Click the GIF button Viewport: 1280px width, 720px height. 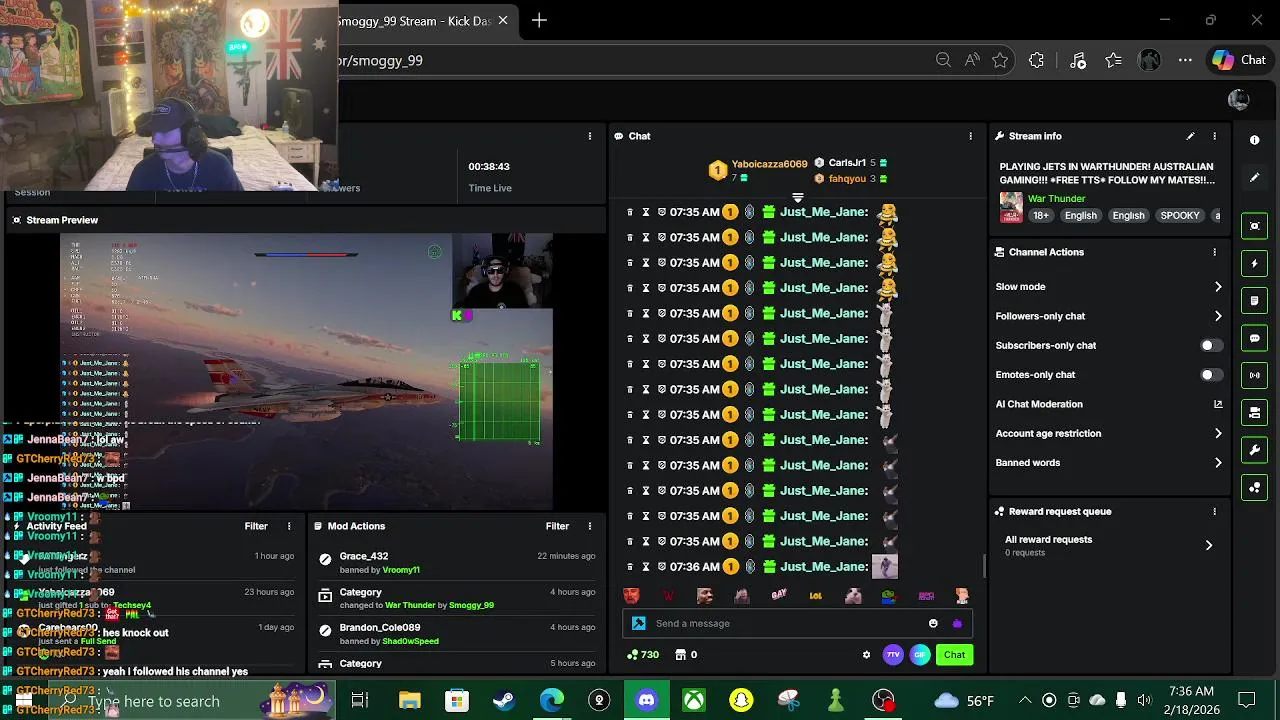920,655
